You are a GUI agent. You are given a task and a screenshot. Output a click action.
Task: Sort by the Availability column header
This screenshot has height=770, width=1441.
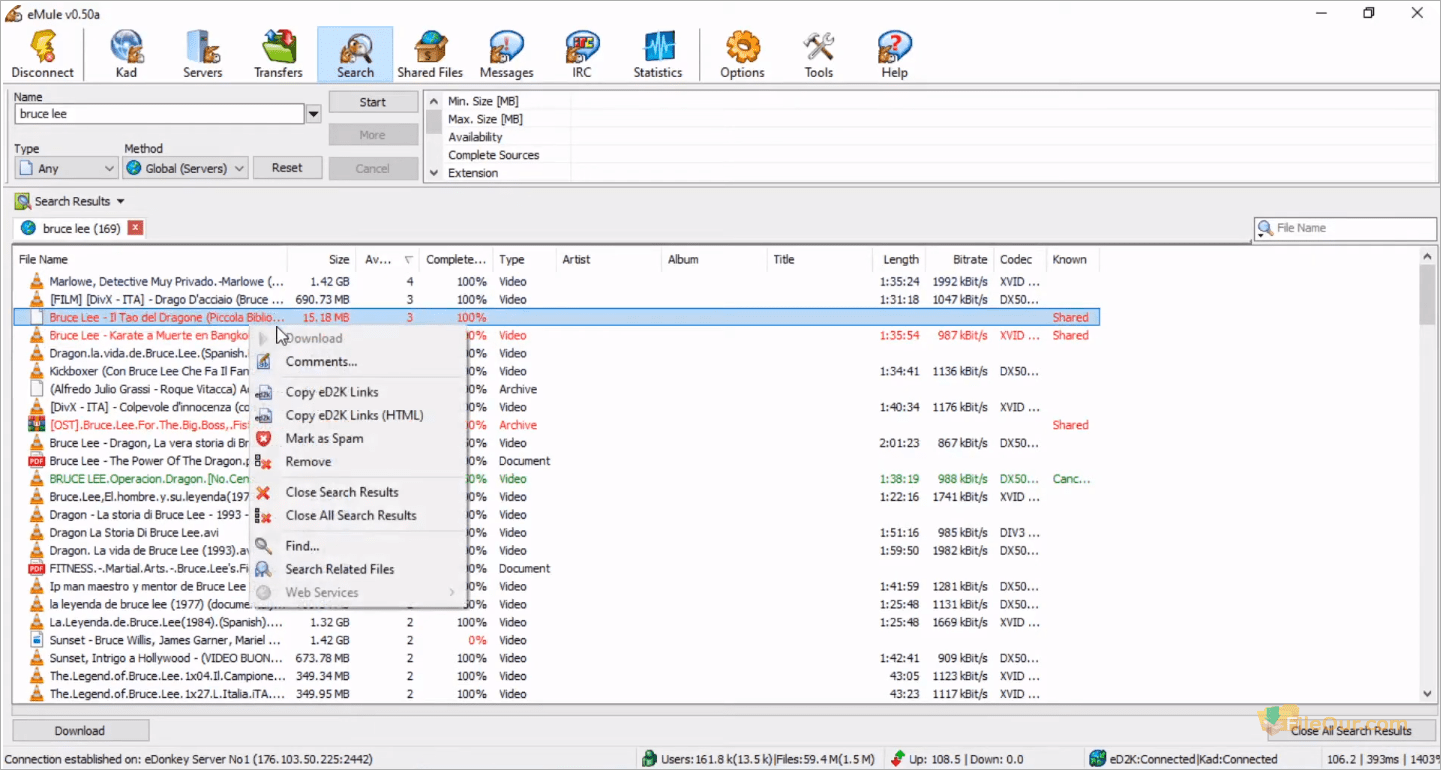tap(388, 259)
